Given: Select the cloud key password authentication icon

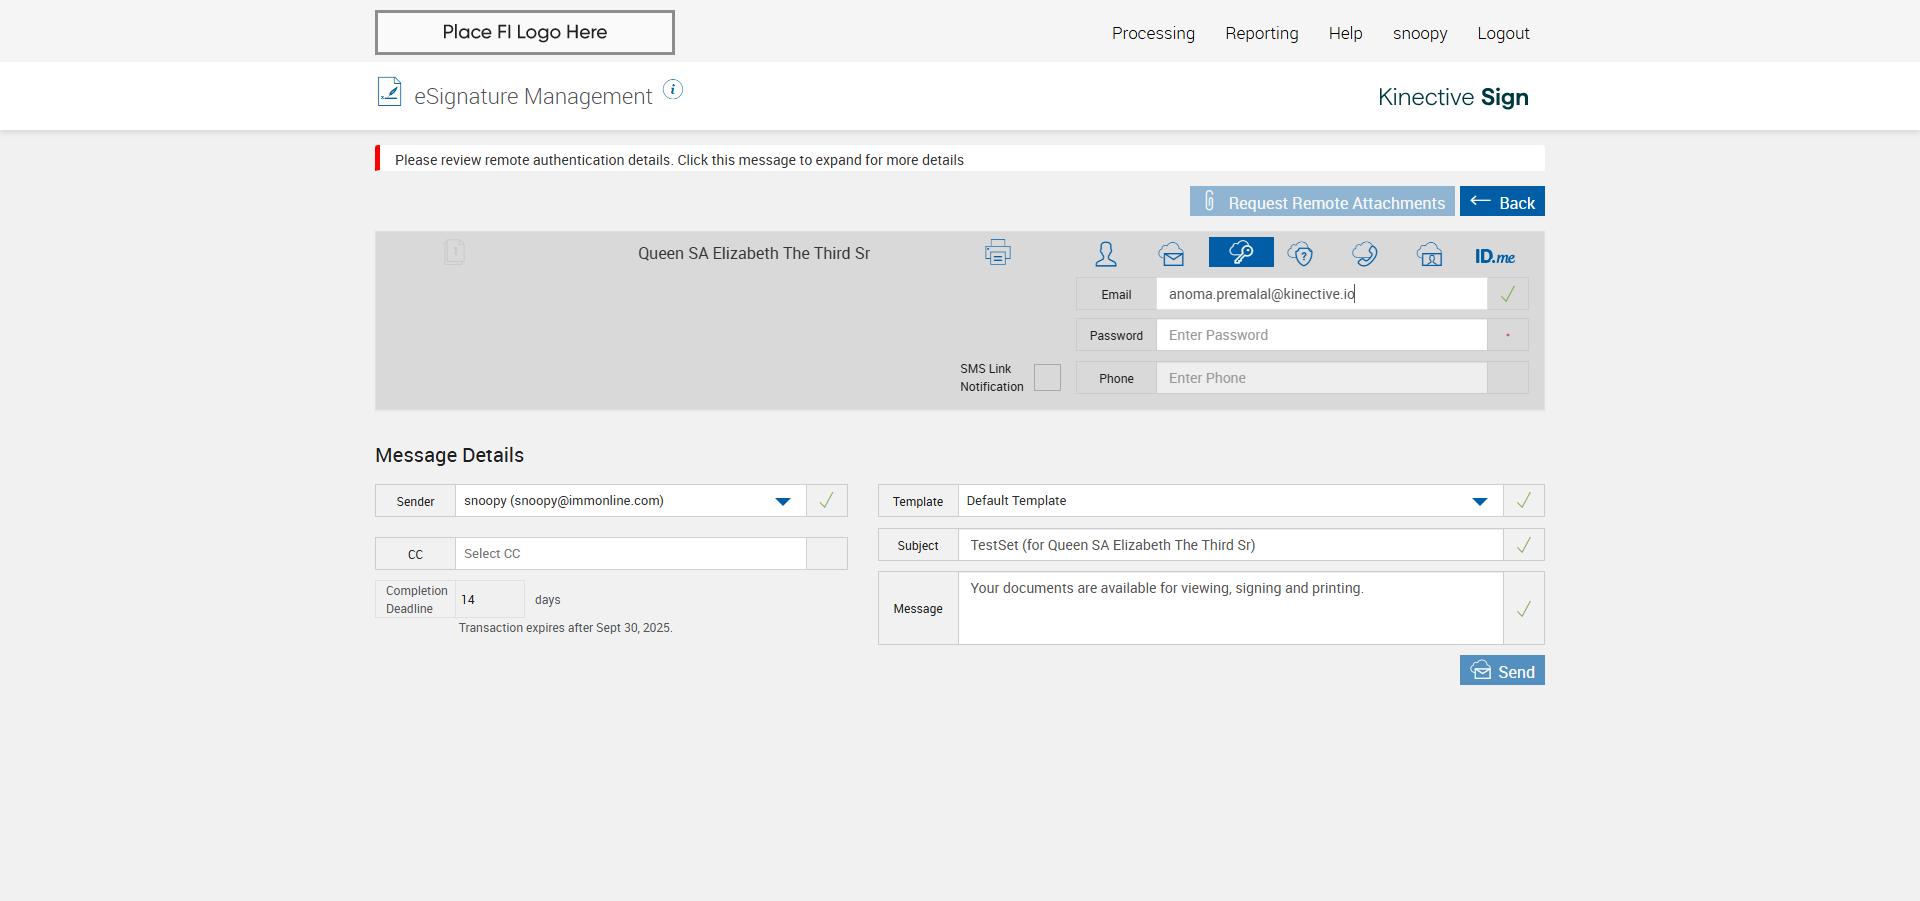Looking at the screenshot, I should tap(1240, 252).
